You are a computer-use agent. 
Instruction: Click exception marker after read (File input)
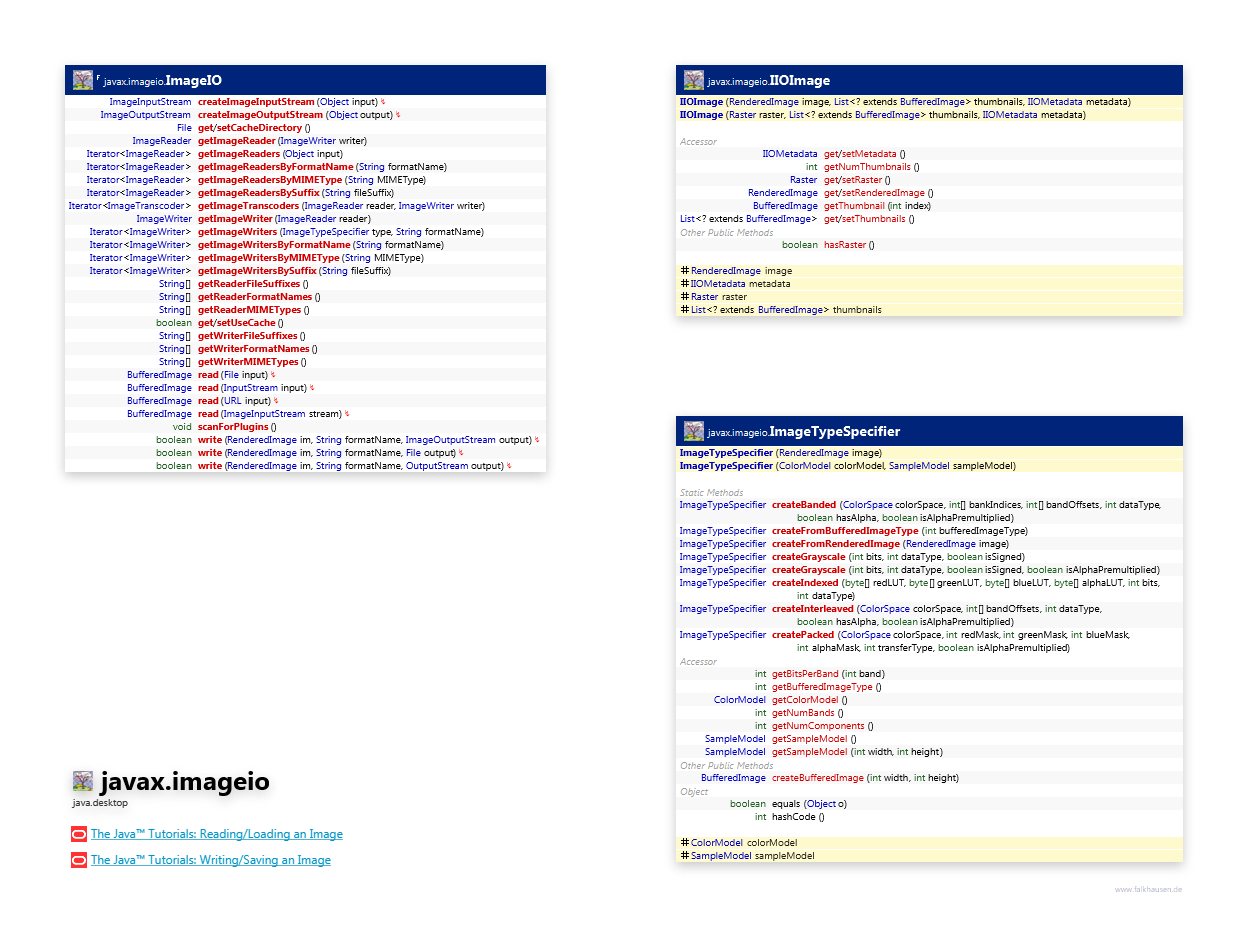tap(273, 375)
